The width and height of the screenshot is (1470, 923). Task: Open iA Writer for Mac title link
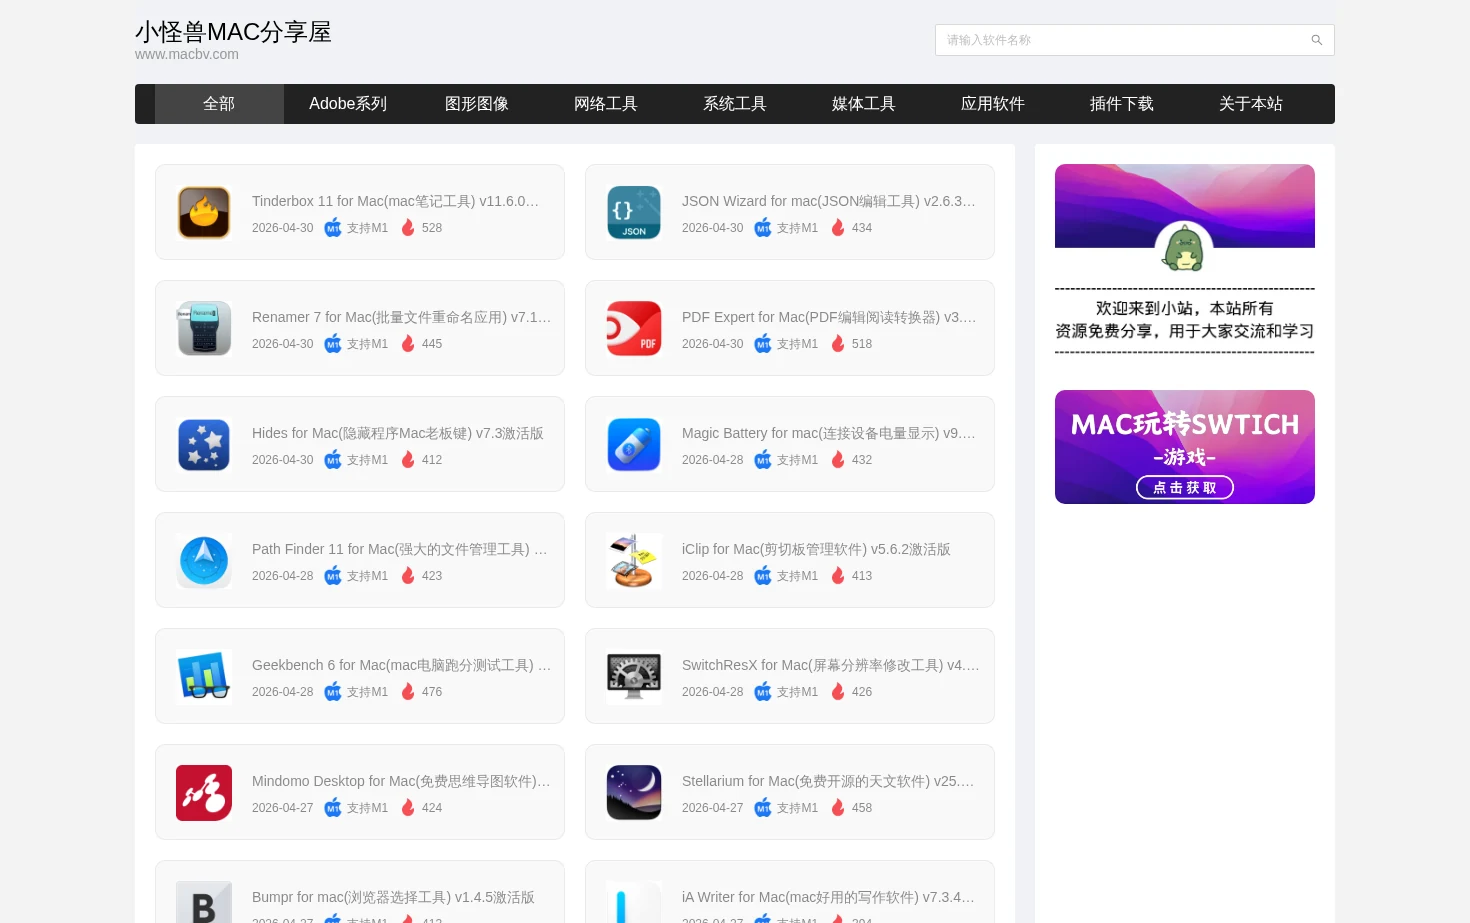(x=828, y=897)
